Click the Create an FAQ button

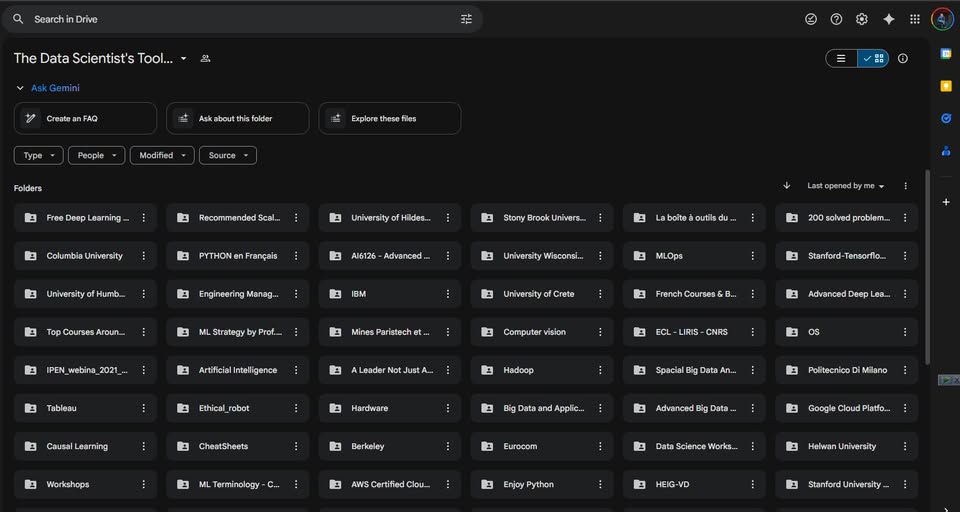[x=85, y=119]
